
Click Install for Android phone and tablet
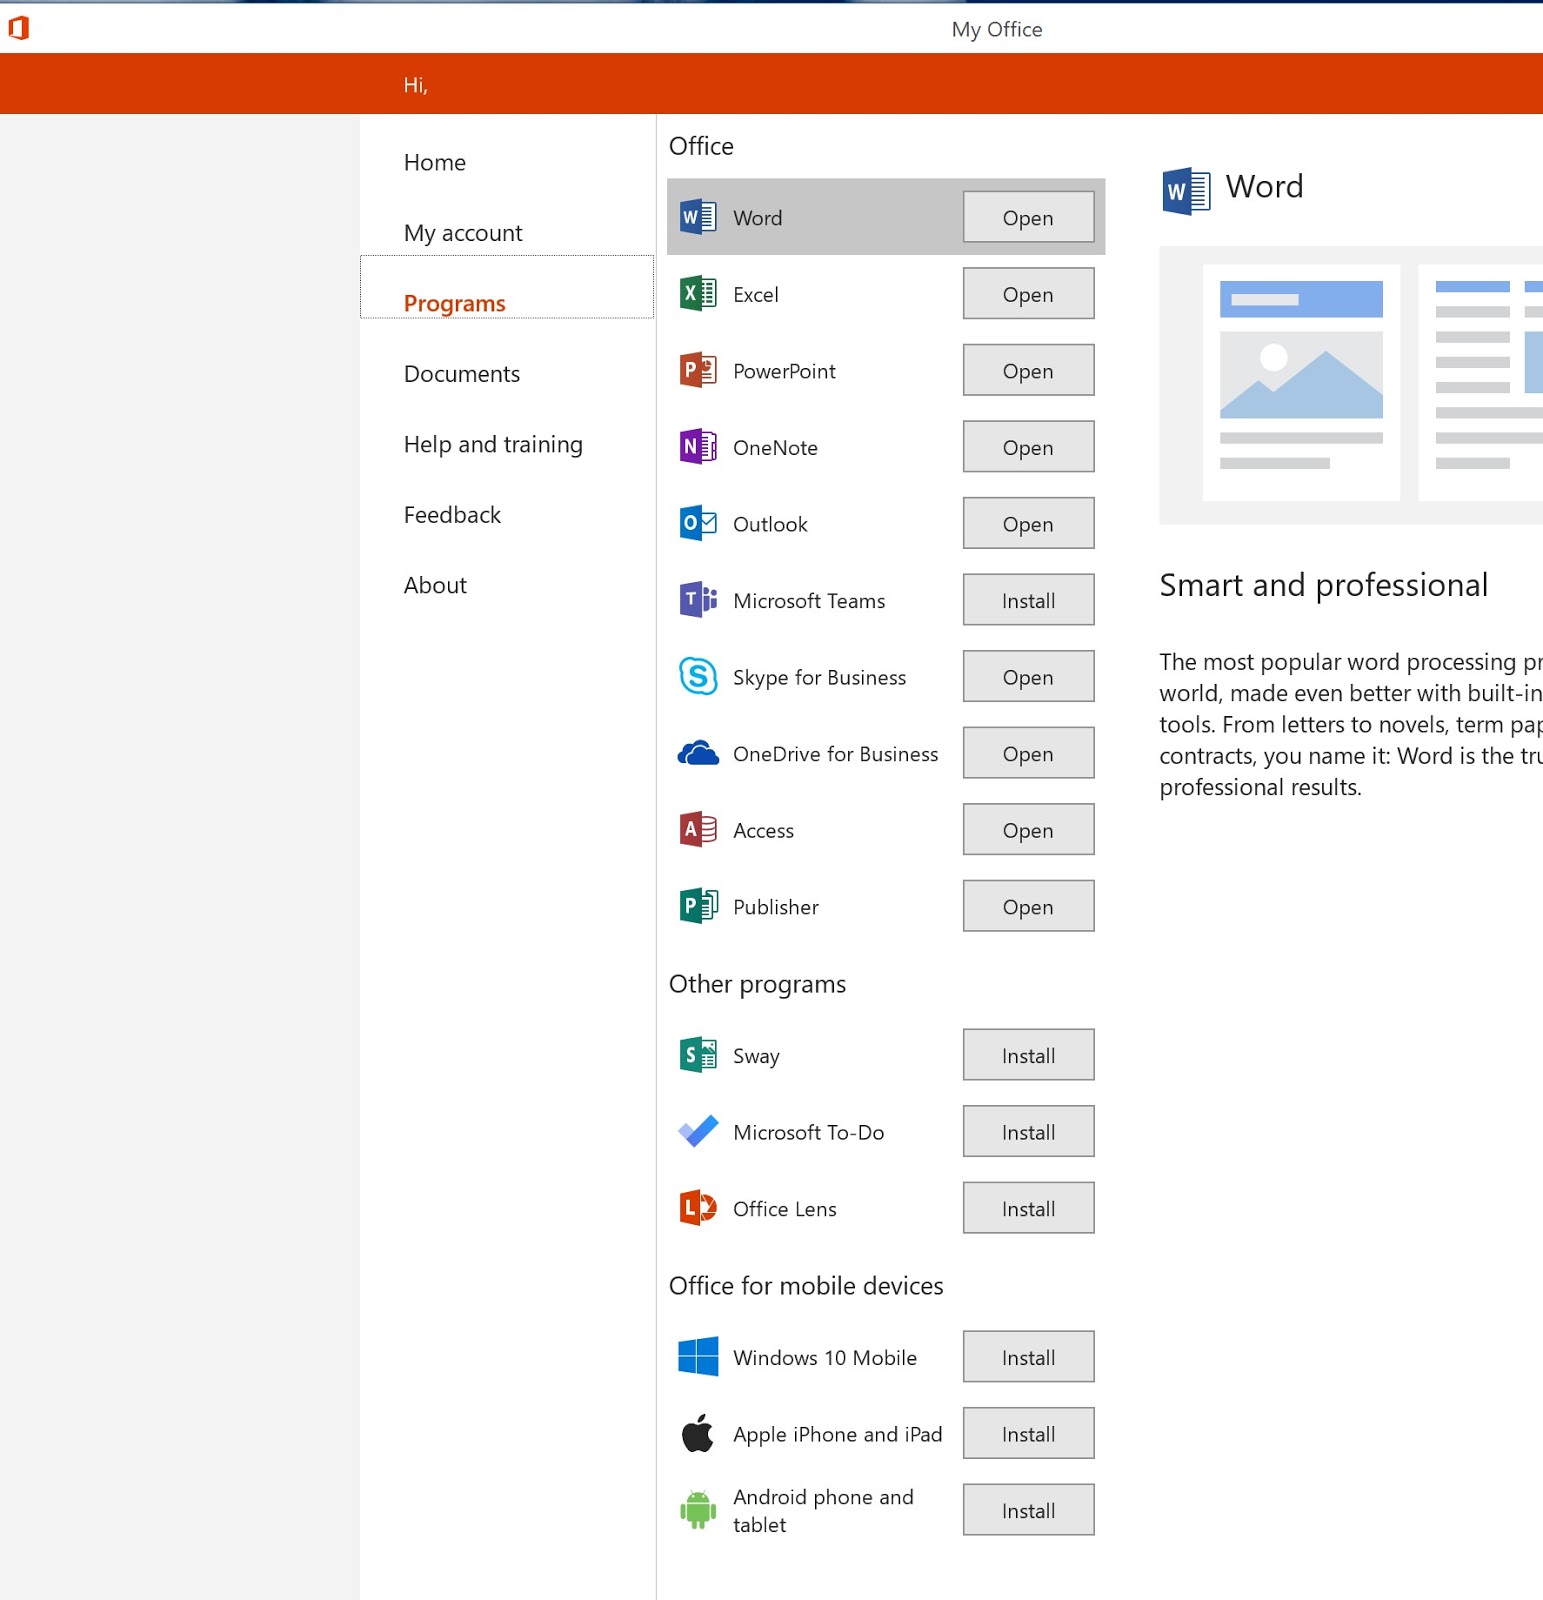tap(1028, 1510)
